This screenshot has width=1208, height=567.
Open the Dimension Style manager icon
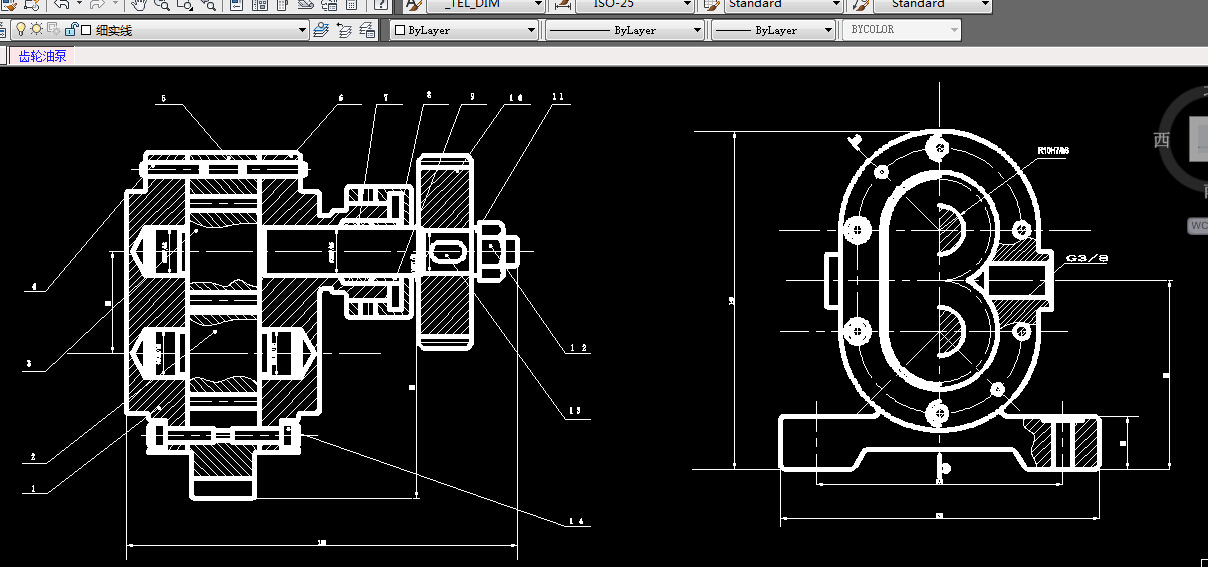[562, 5]
